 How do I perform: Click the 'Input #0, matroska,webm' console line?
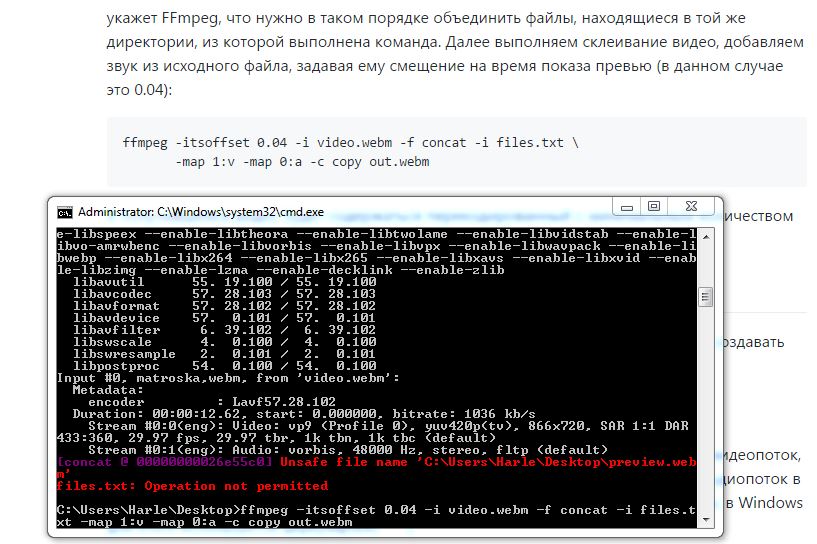228,378
